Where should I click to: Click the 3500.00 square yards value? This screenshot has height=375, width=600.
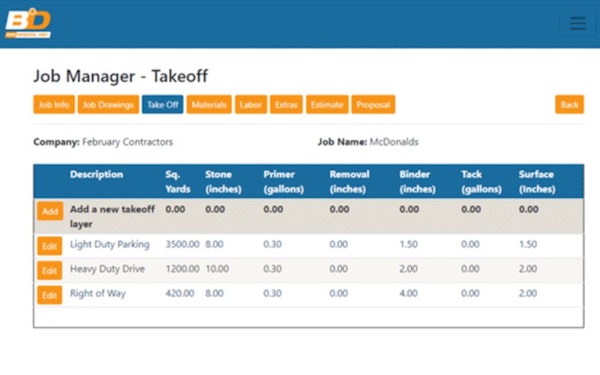[x=182, y=244]
